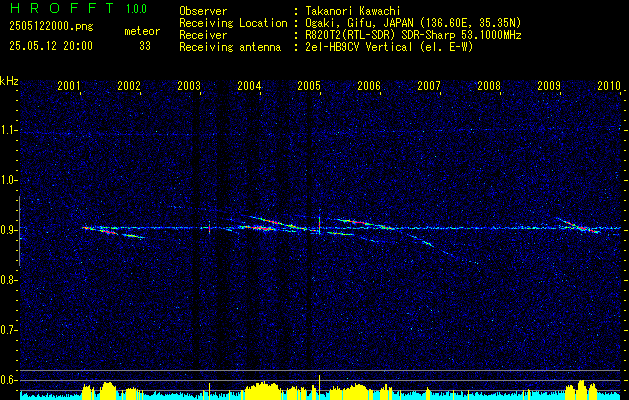Click the antenna 2el-HB9CV Vertical text
The width and height of the screenshot is (629, 400).
[390, 47]
